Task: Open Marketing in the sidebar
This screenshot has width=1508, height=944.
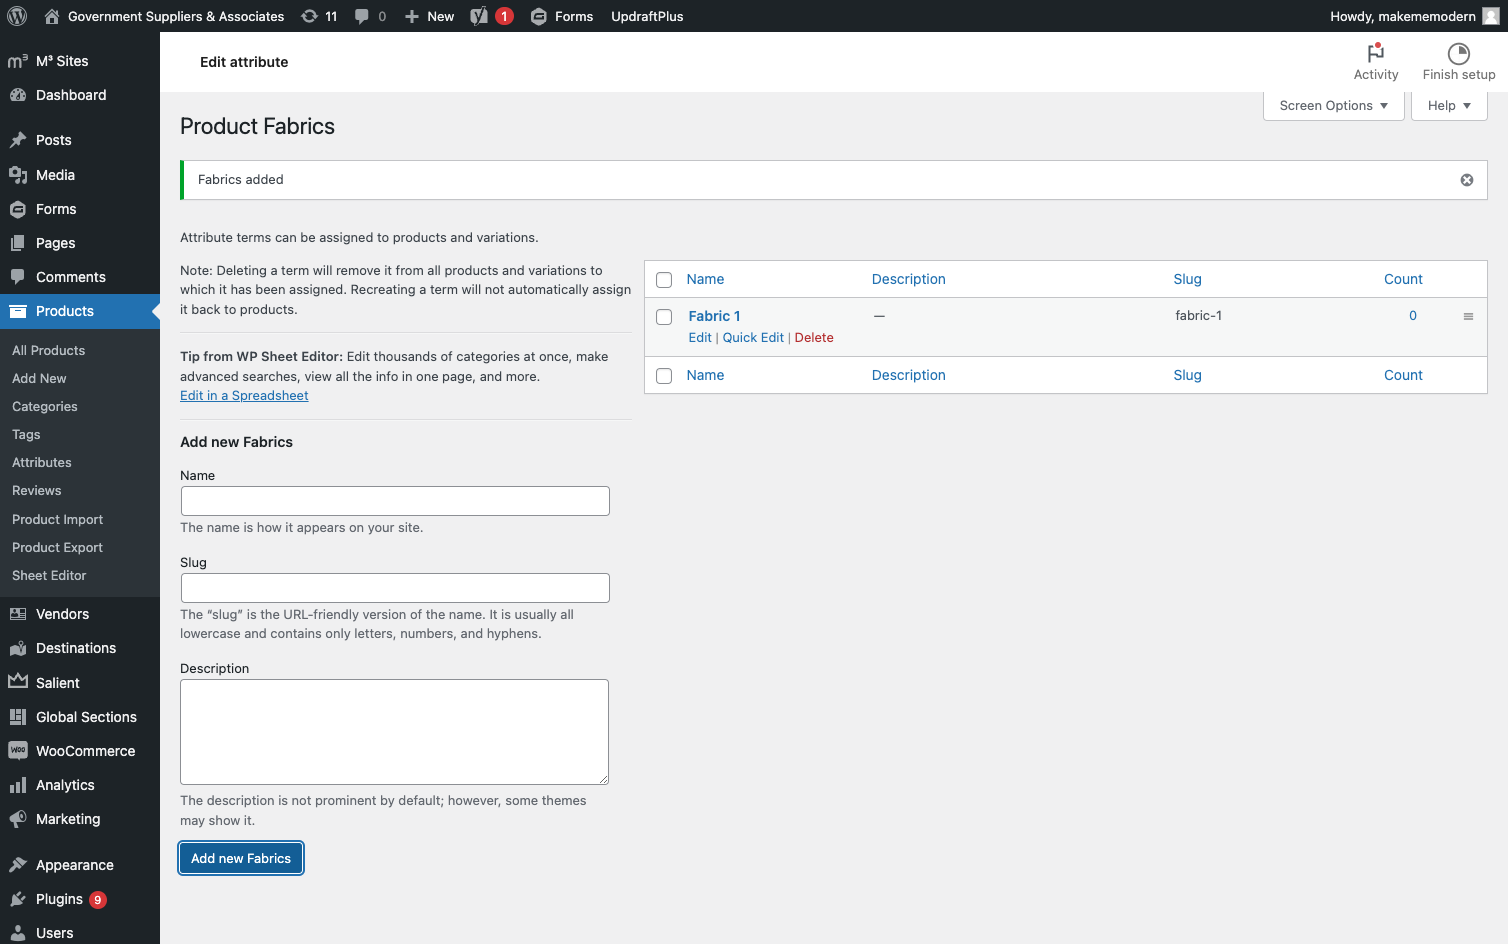Action: pos(80,819)
